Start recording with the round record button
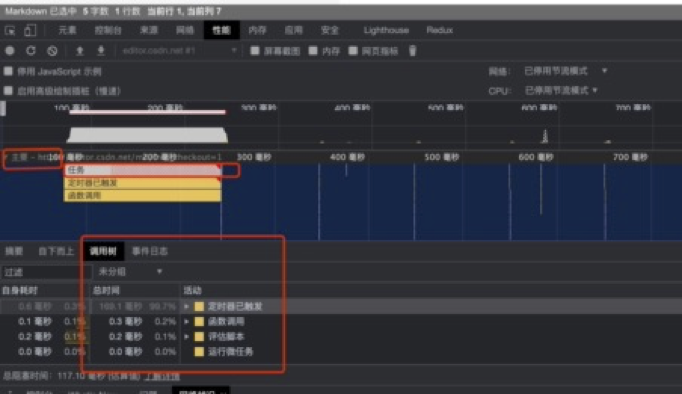The width and height of the screenshot is (682, 394). (10, 51)
